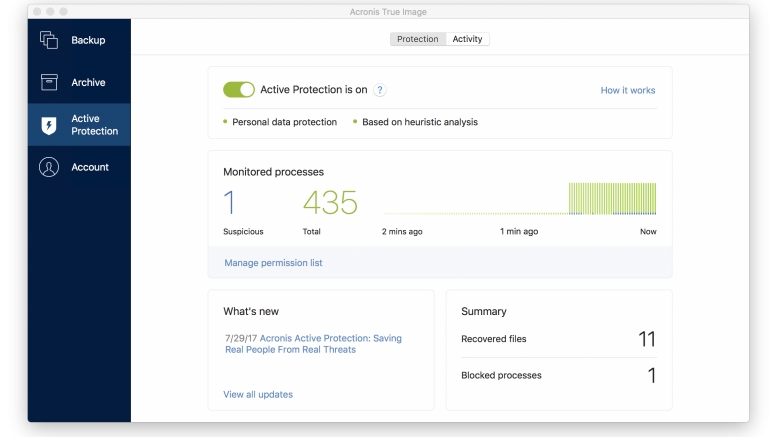
Task: Click the Acronis True Image window title
Action: pos(388,12)
